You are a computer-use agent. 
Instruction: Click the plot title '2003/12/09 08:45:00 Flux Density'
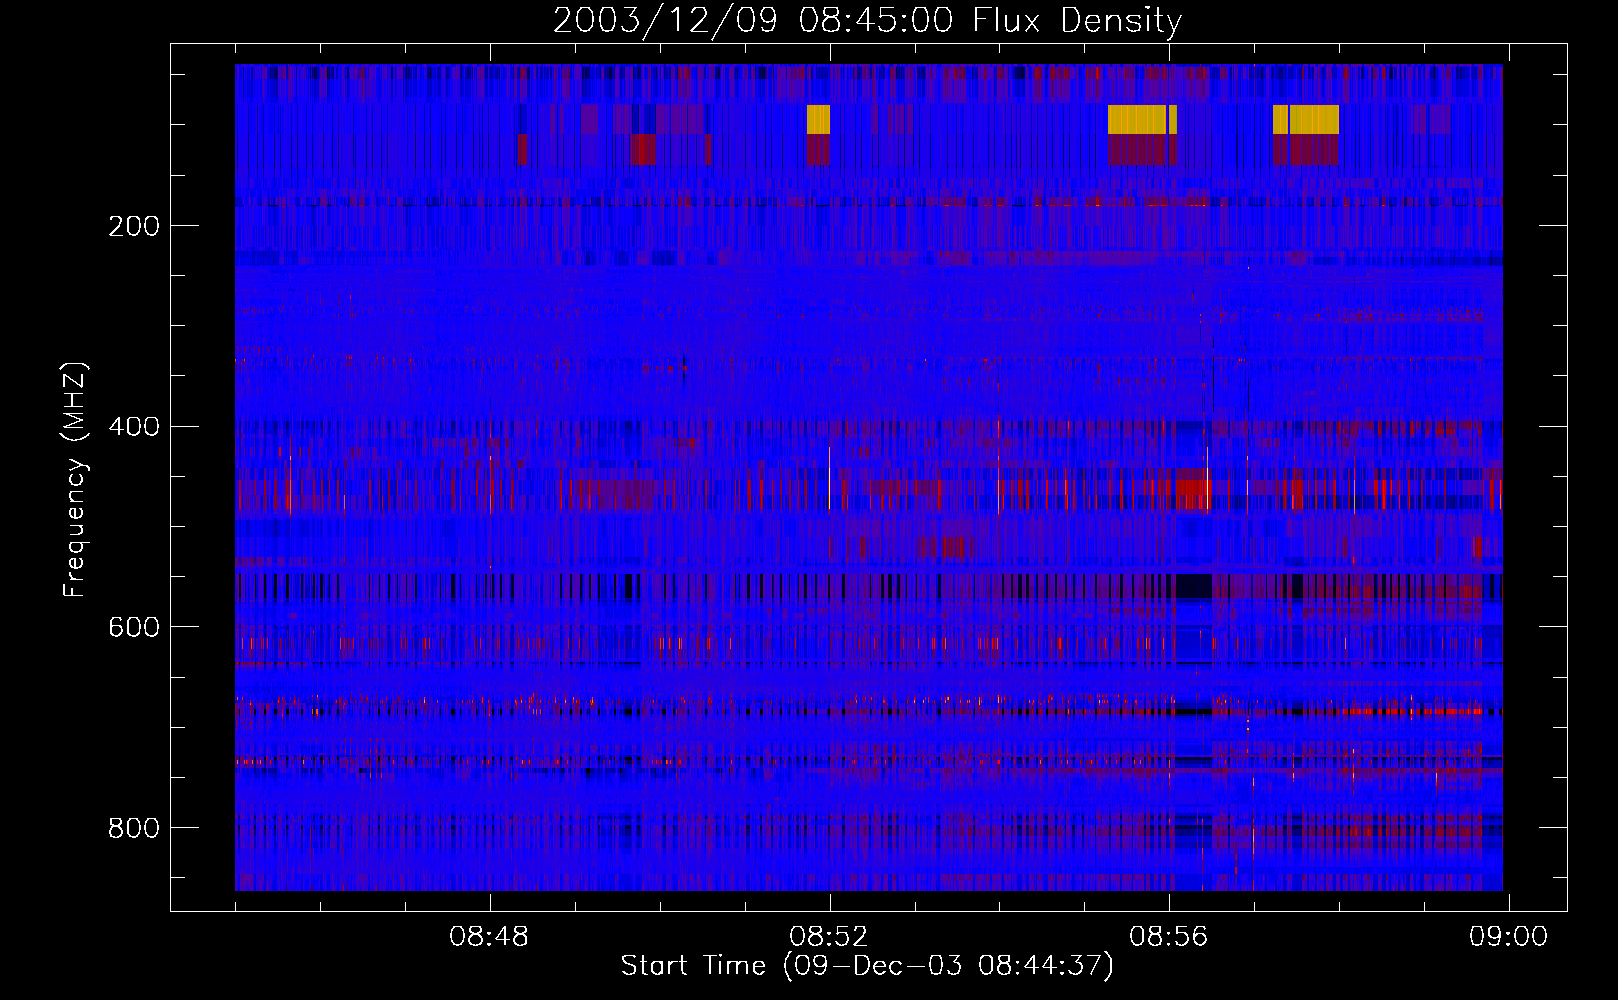click(x=867, y=20)
